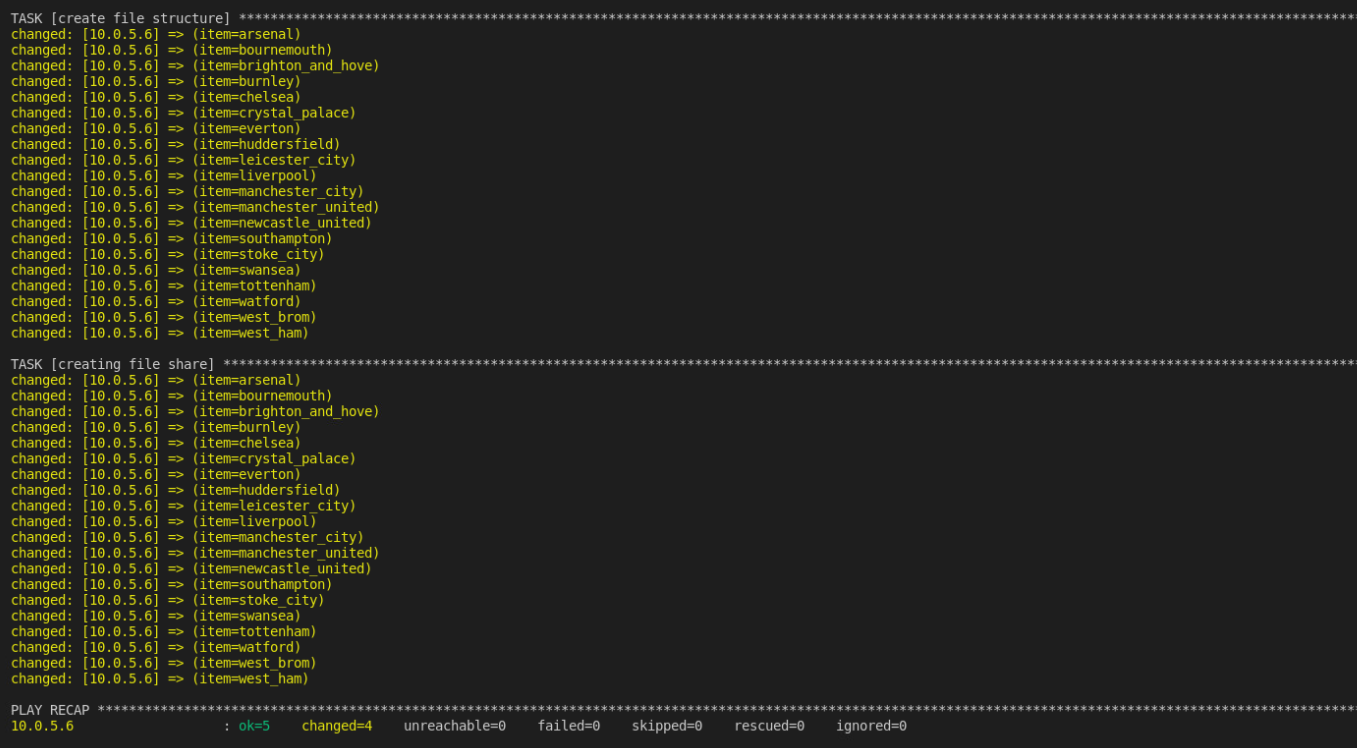Screen dimensions: 1357x748
Task: Click item=crystal_palace under creating file share task
Action: coord(274,458)
